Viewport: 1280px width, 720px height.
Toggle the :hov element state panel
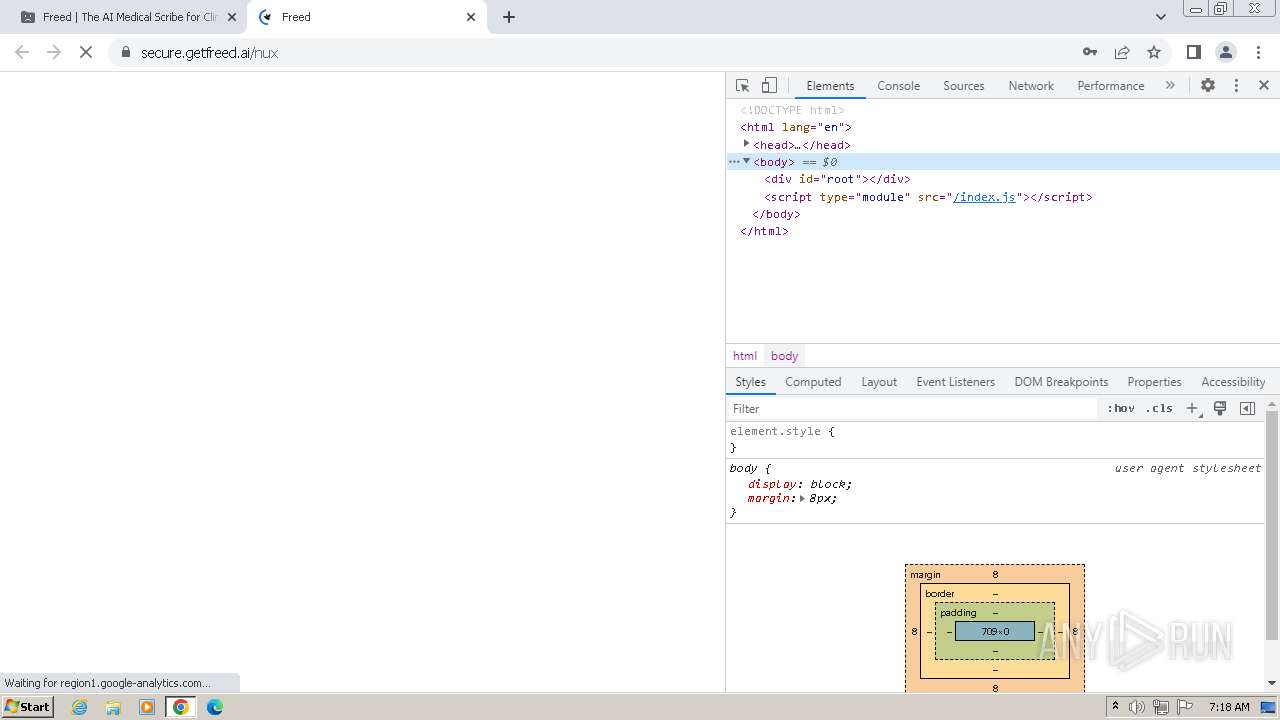[x=1121, y=409]
